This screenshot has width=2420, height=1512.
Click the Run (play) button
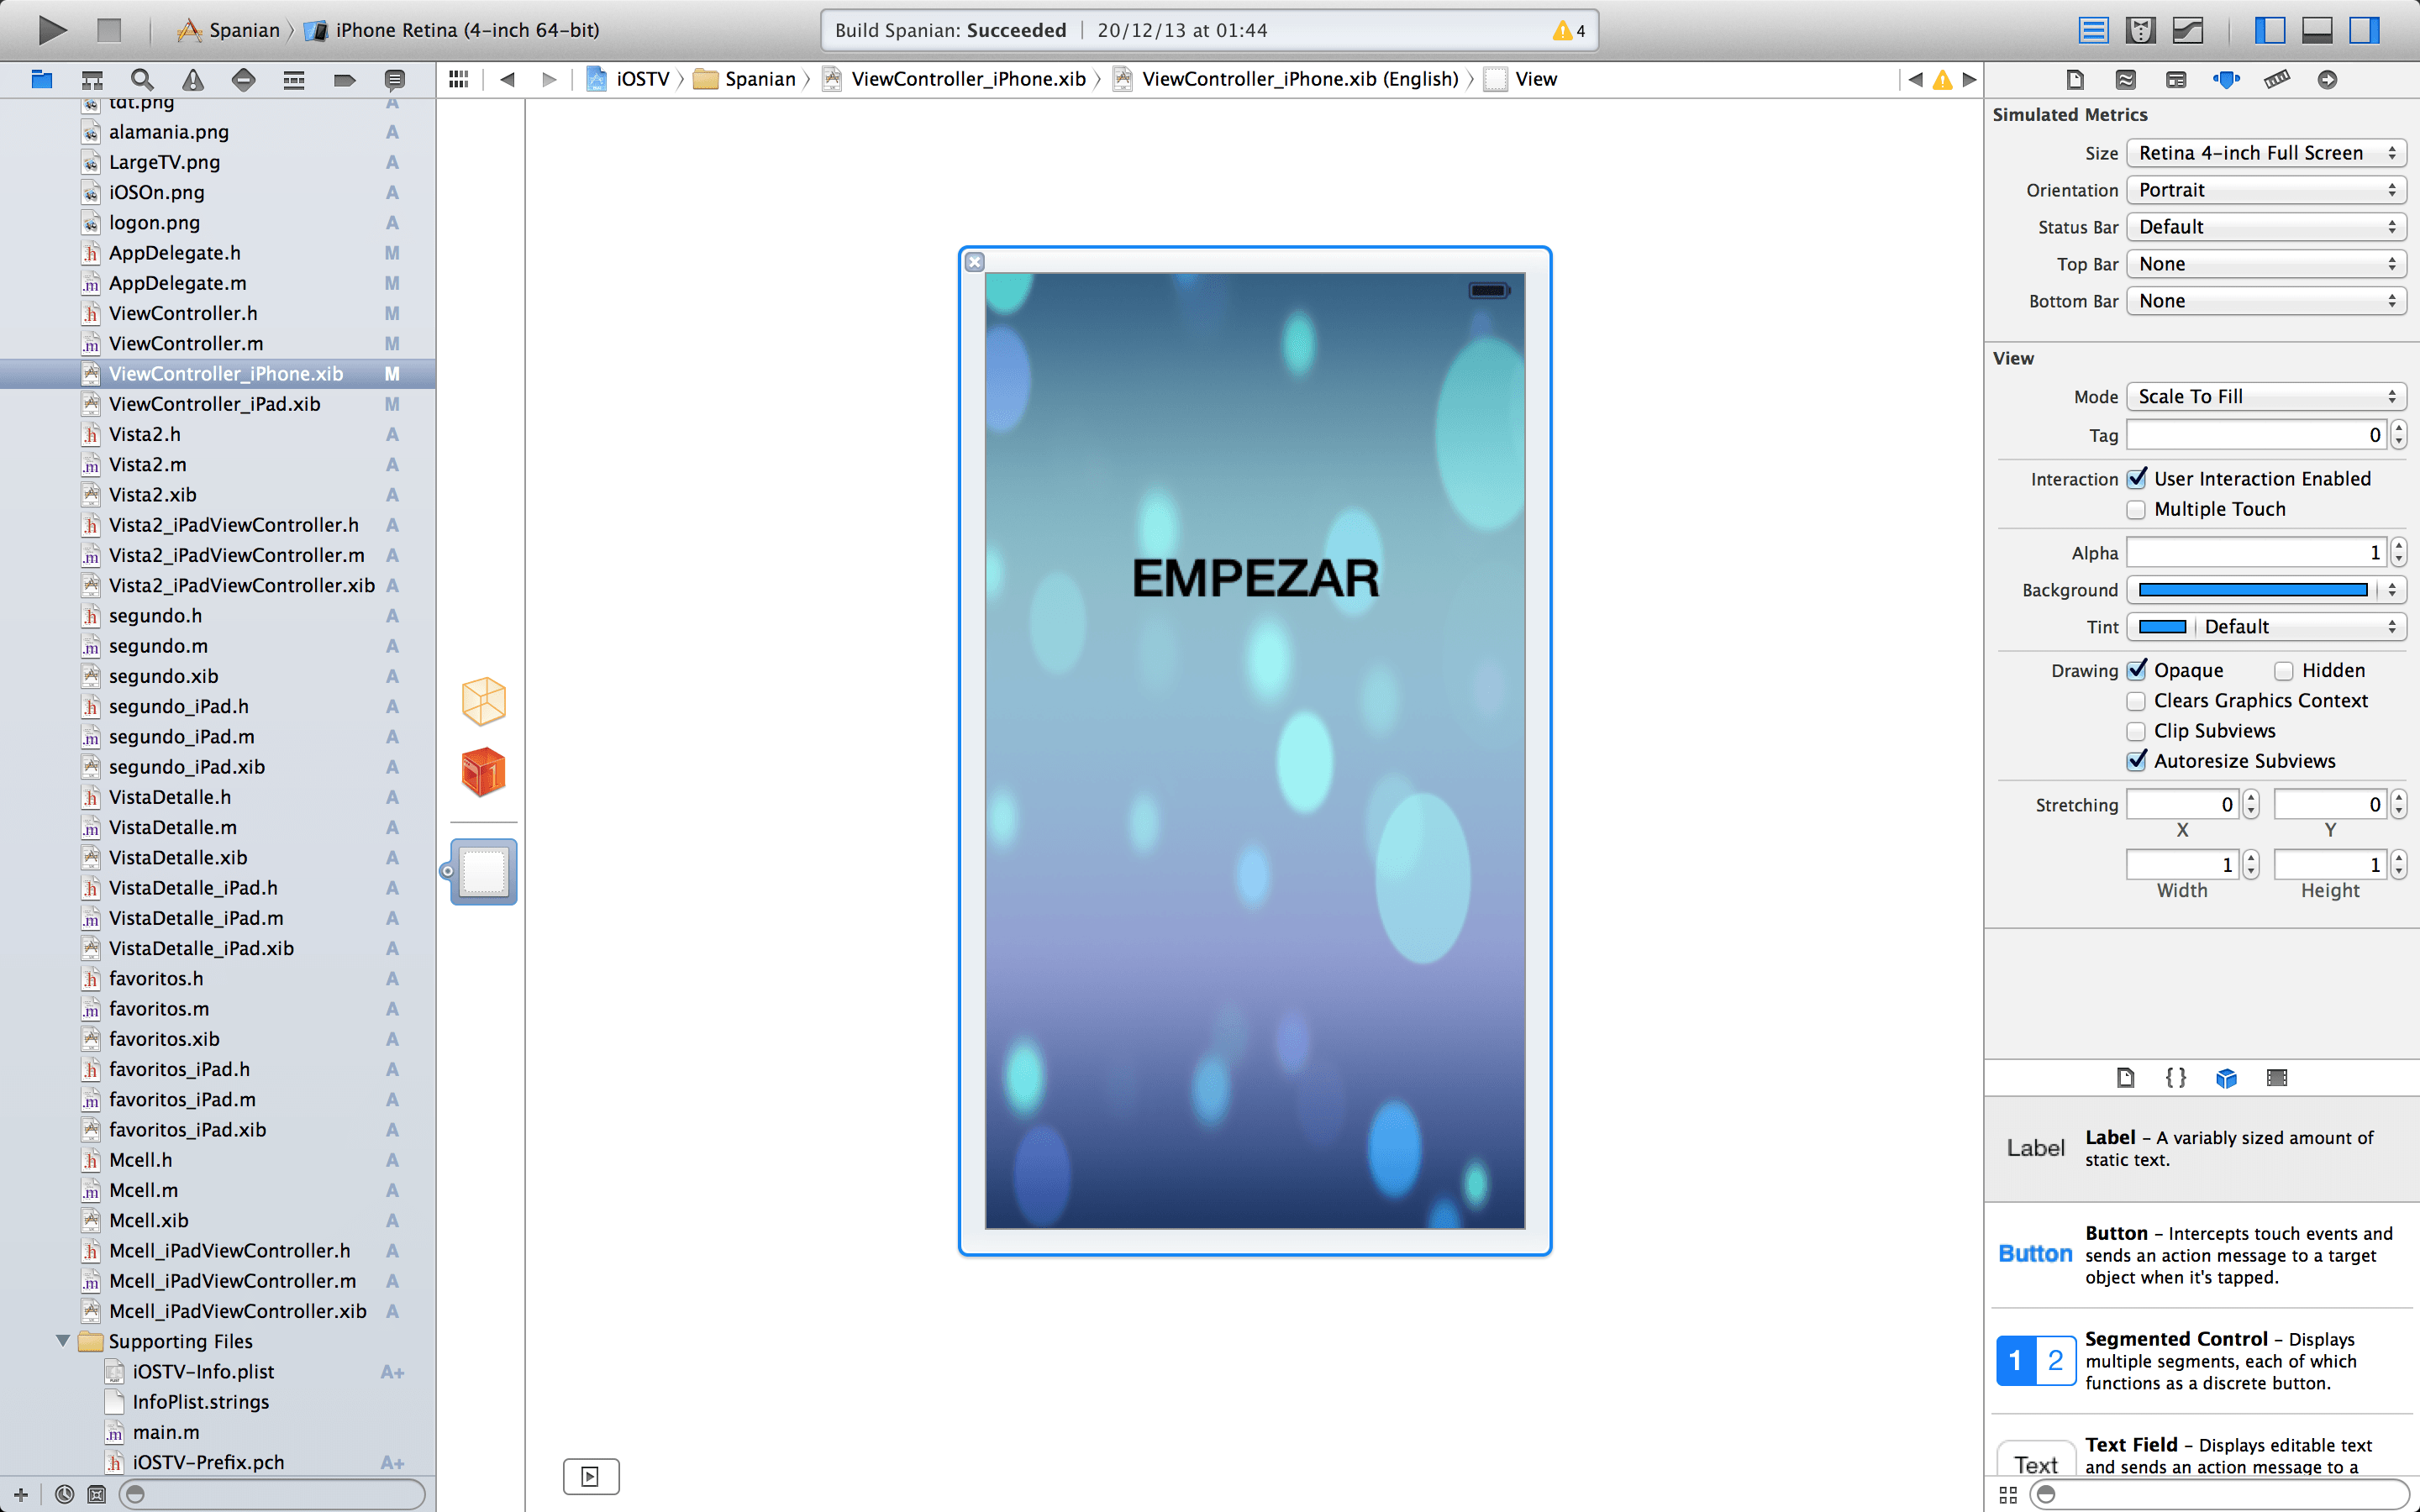(52, 30)
